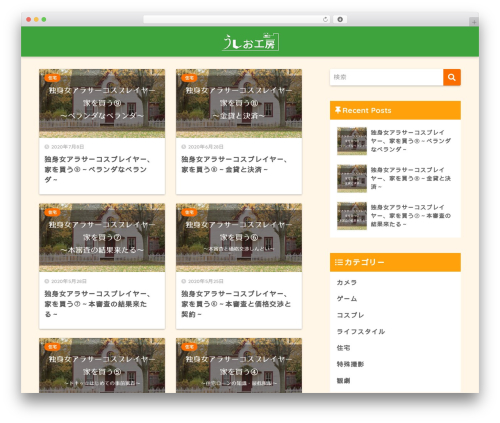Click the reload icon in address bar
The image size is (500, 423).
click(325, 19)
